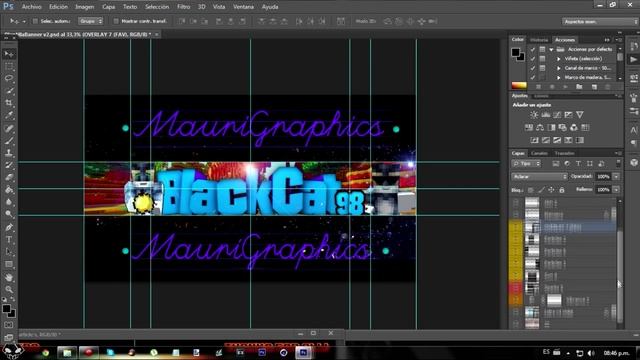Toggle check for Marco de madera action

[533, 77]
